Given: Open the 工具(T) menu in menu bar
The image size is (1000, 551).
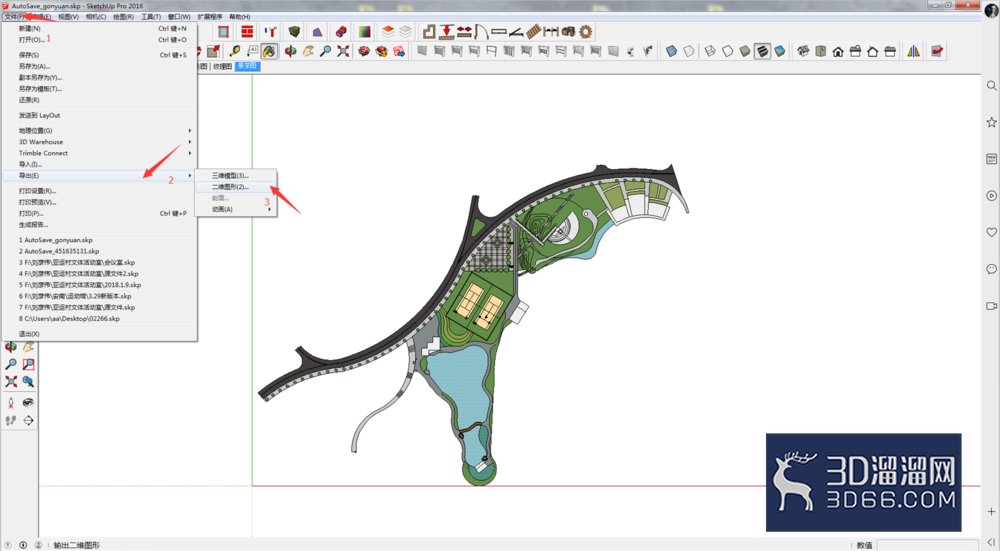Looking at the screenshot, I should 151,17.
